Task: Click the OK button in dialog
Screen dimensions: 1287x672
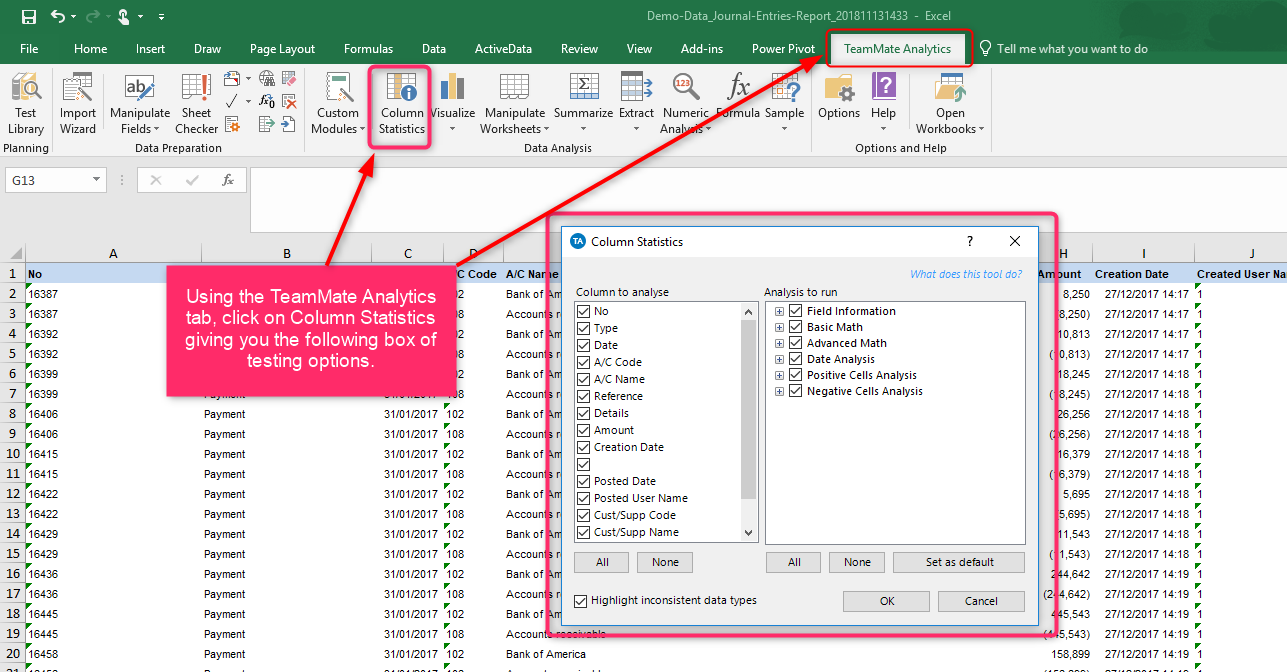Action: tap(887, 601)
